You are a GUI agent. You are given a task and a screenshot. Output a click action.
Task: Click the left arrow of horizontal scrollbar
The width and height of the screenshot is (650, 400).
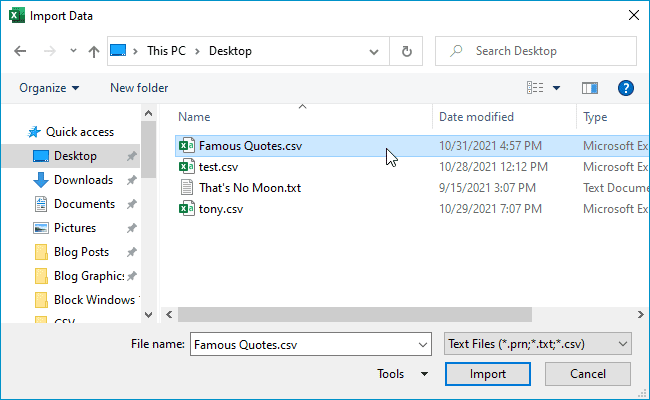pos(169,315)
